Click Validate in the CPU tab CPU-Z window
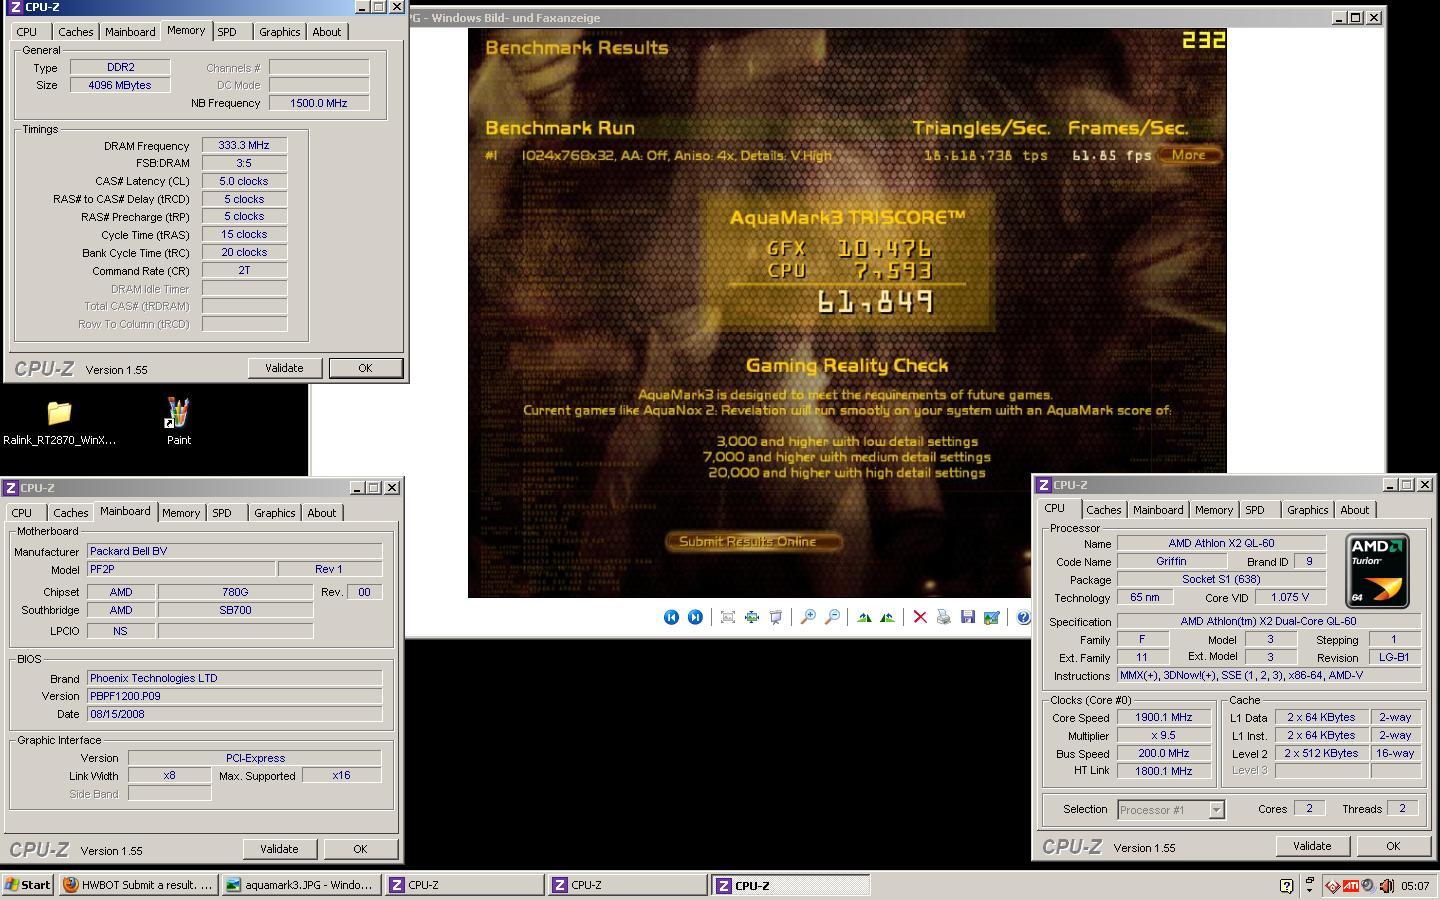 [x=1312, y=846]
